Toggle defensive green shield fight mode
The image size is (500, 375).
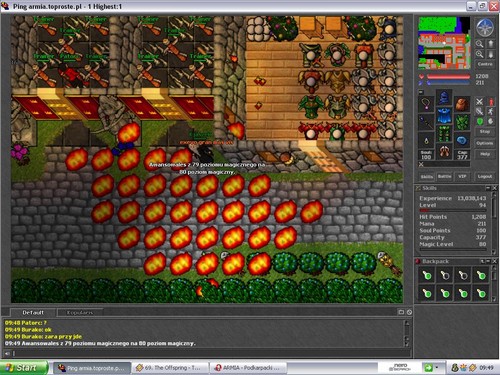click(x=479, y=121)
